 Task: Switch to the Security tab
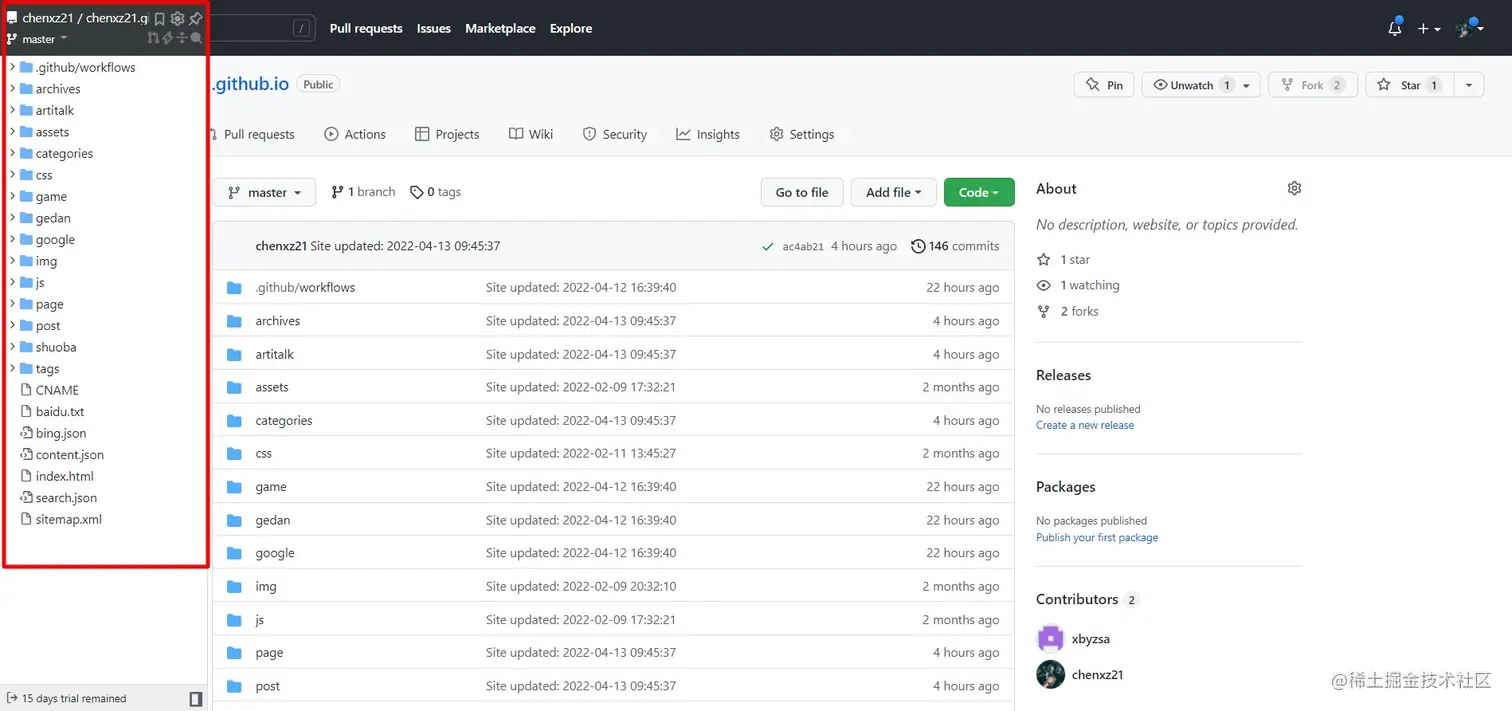[x=615, y=134]
